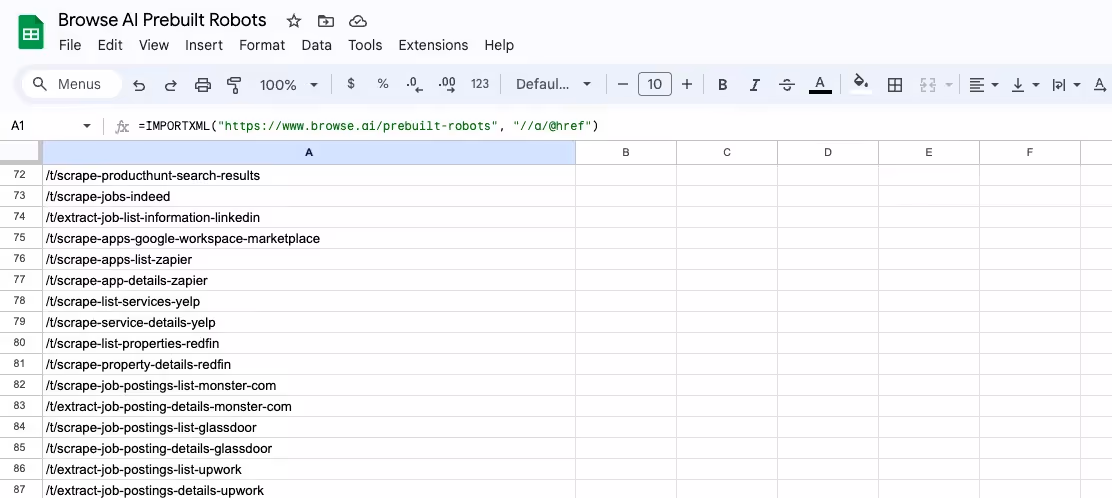The image size is (1112, 498).
Task: Open vertical align dropdown
Action: [1025, 84]
